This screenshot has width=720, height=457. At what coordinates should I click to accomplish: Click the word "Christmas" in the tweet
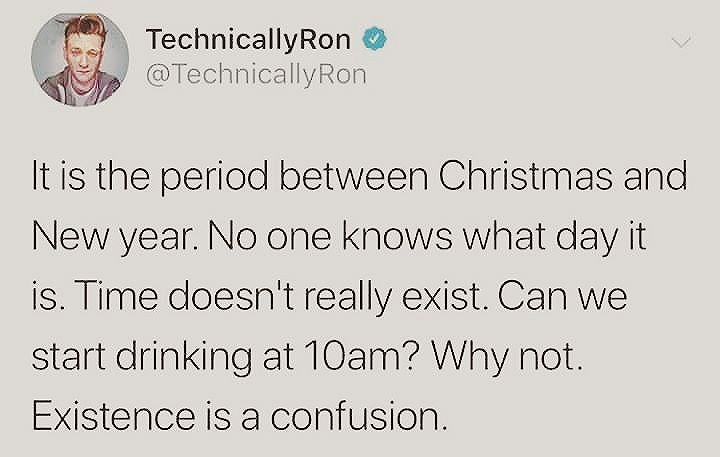point(525,176)
